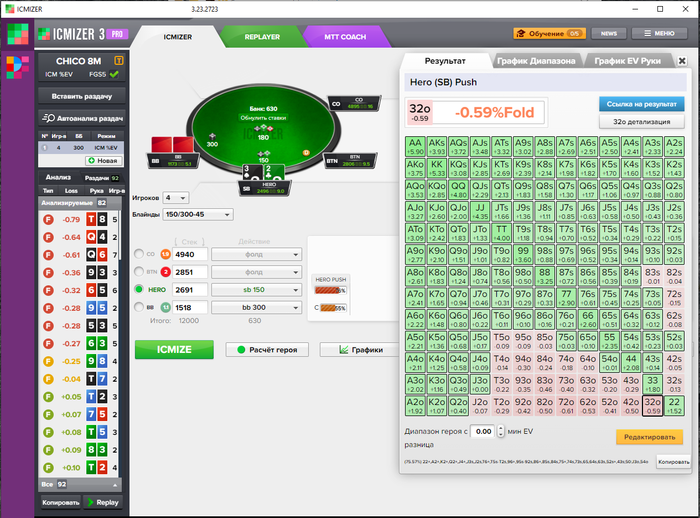Select the BB player radio button
This screenshot has height=518, width=700.
139,307
